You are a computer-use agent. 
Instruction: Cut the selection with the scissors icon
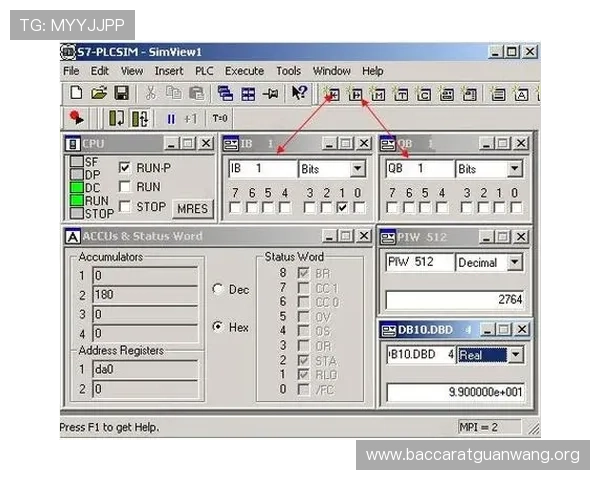[150, 93]
